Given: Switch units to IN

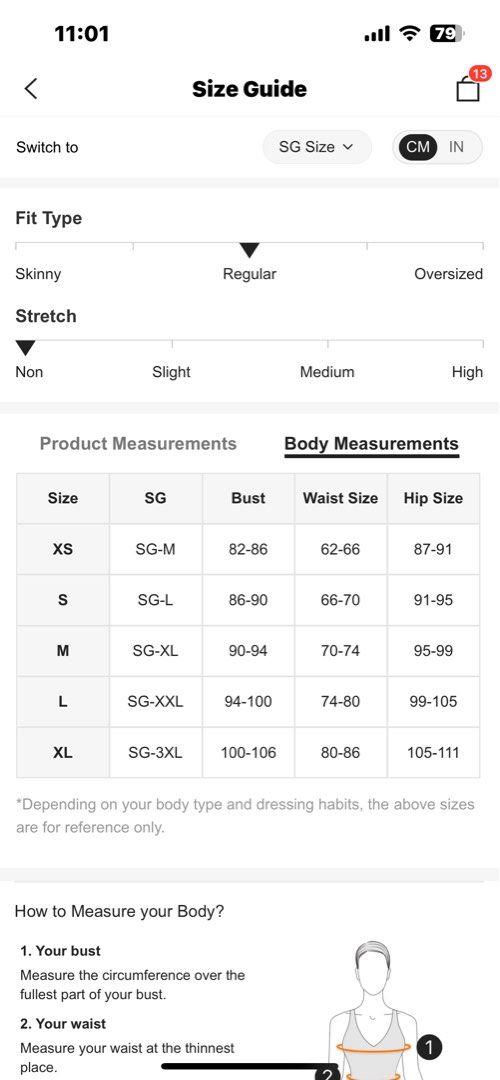Looking at the screenshot, I should [x=457, y=147].
